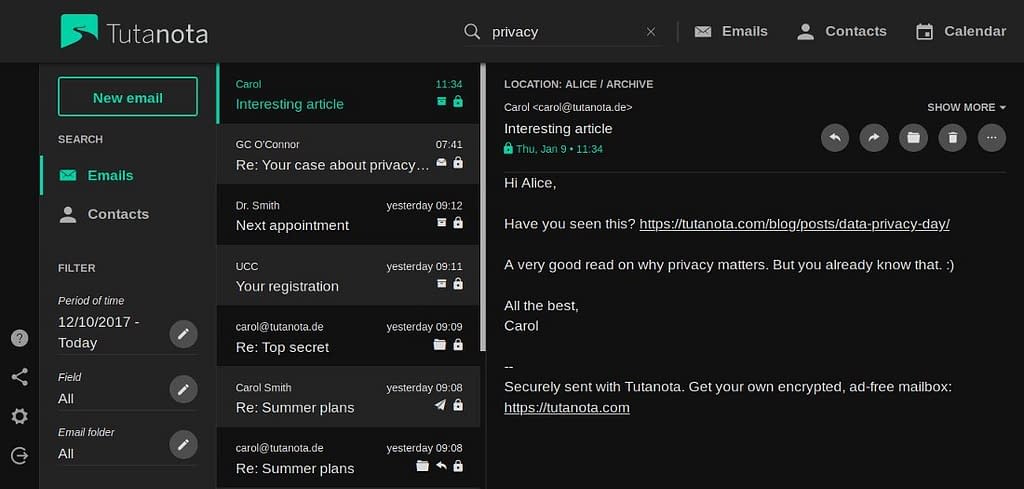Click sender 'Carol <carol@tutanota.de>' in header
The height and width of the screenshot is (489, 1024).
pos(568,107)
